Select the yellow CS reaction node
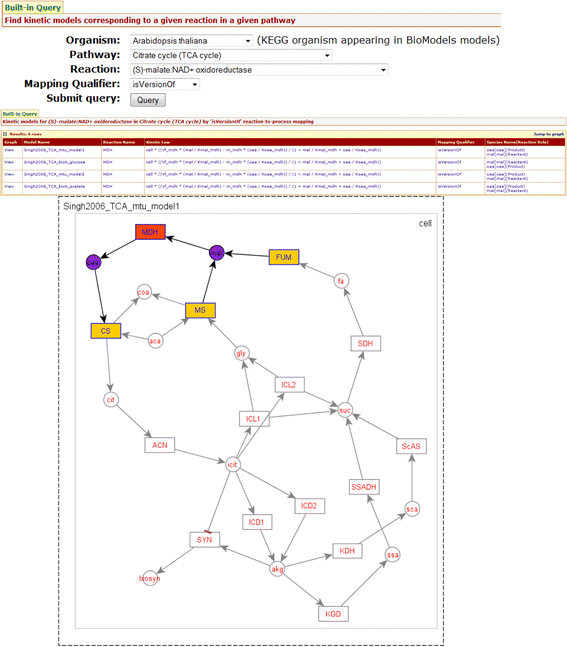The height and width of the screenshot is (647, 567). tap(106, 331)
